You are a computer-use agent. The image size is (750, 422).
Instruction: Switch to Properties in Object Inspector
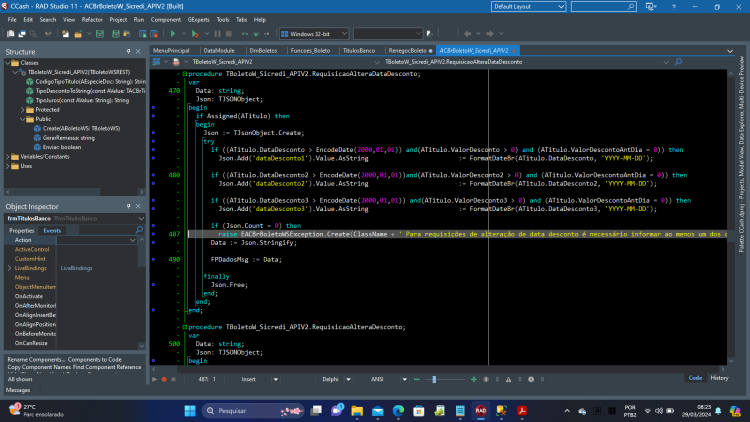[22, 231]
